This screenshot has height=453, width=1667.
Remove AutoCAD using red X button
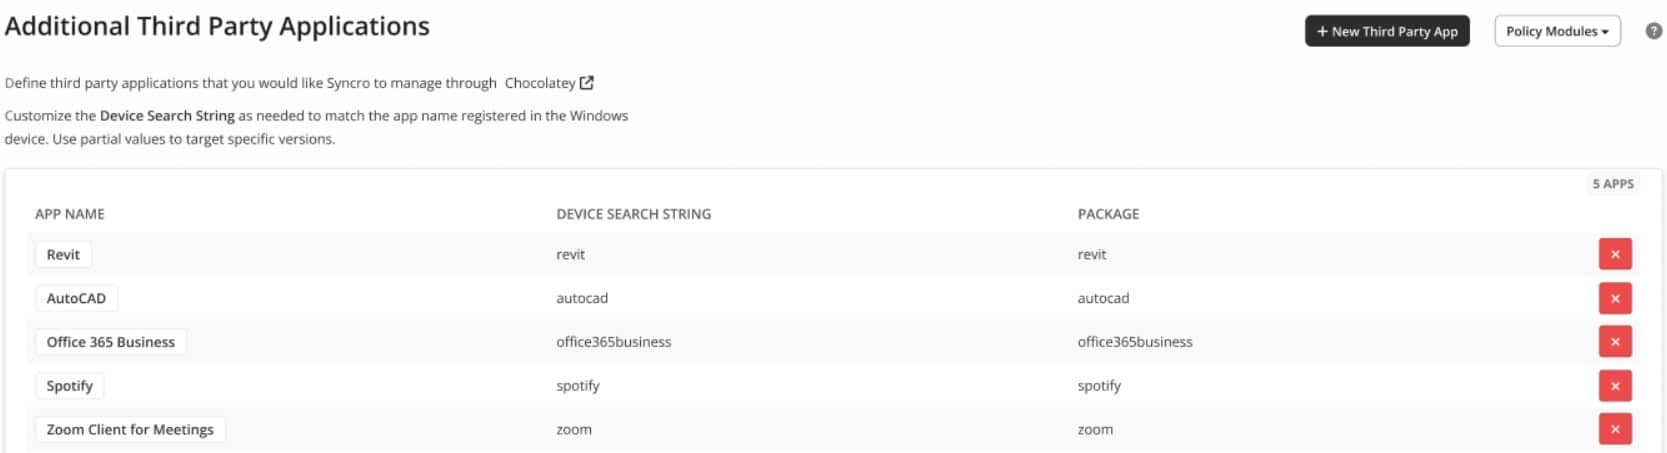click(x=1614, y=298)
